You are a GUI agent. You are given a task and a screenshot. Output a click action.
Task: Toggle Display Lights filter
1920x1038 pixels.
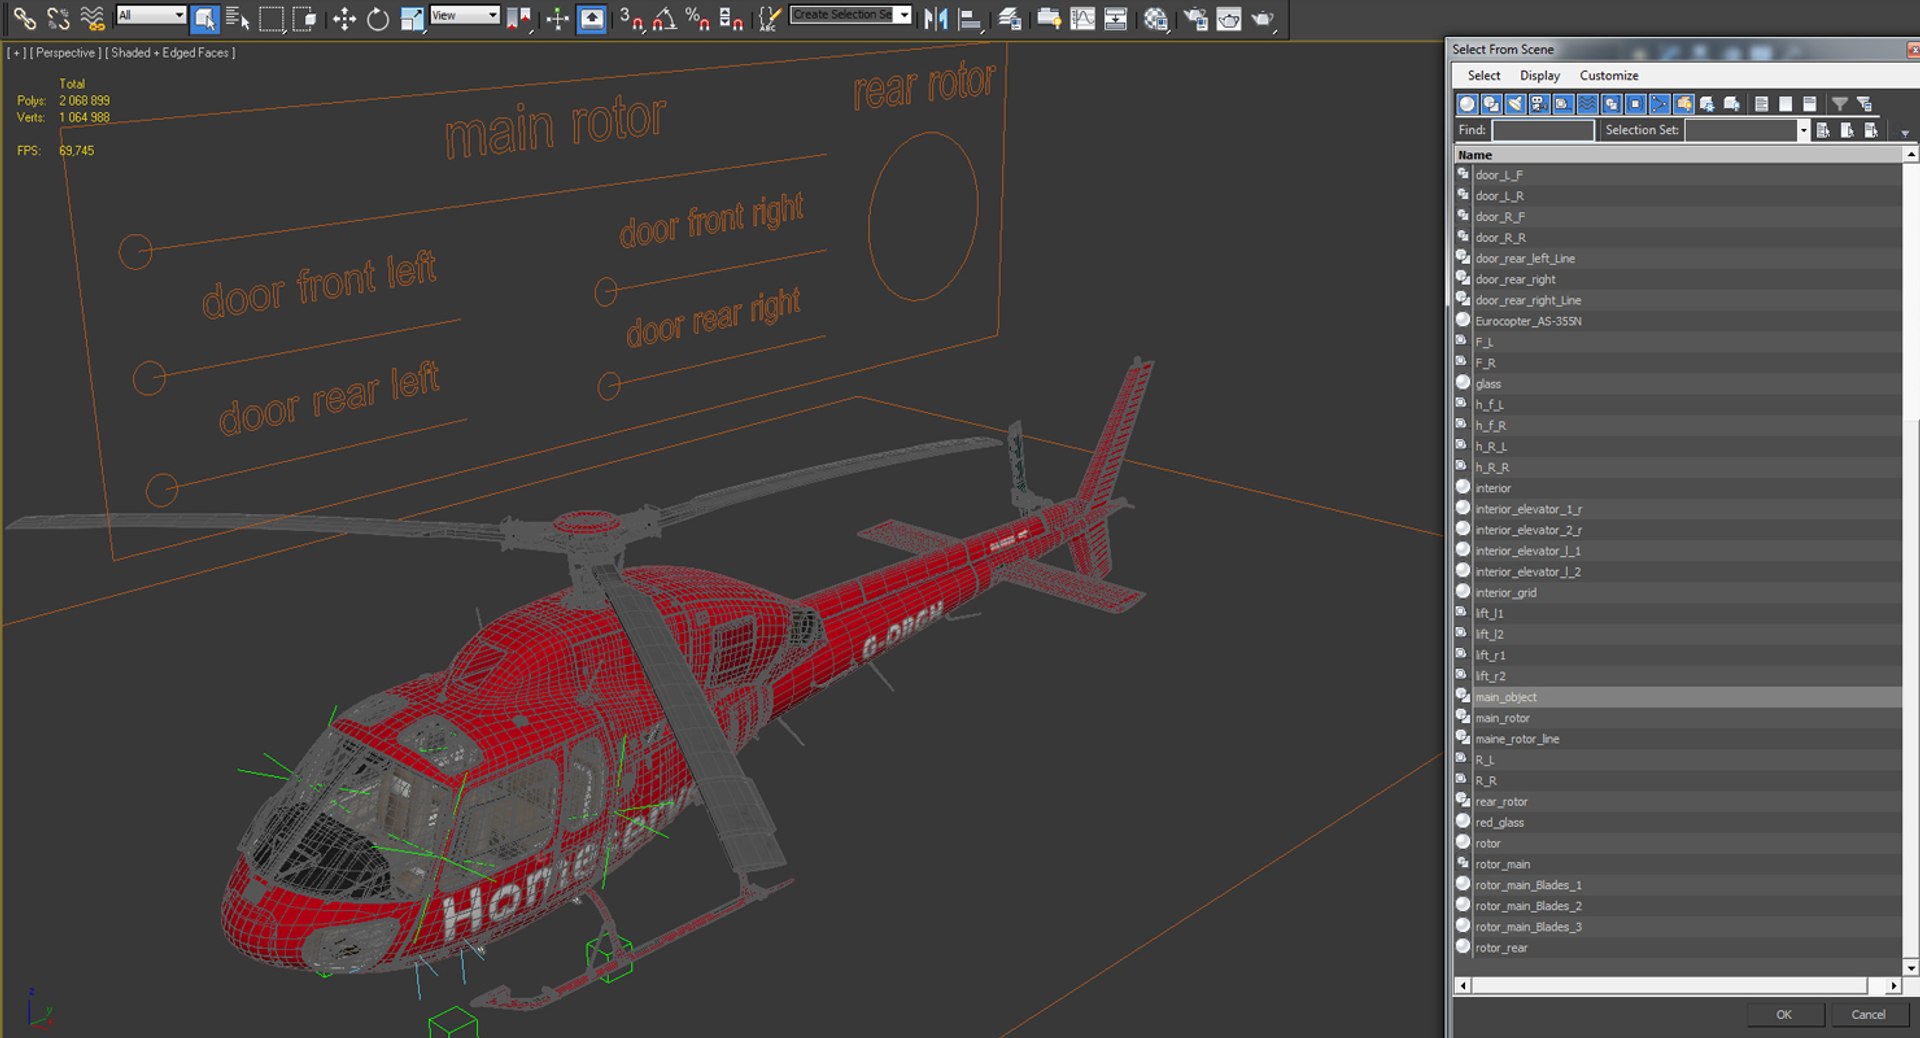(x=1515, y=104)
